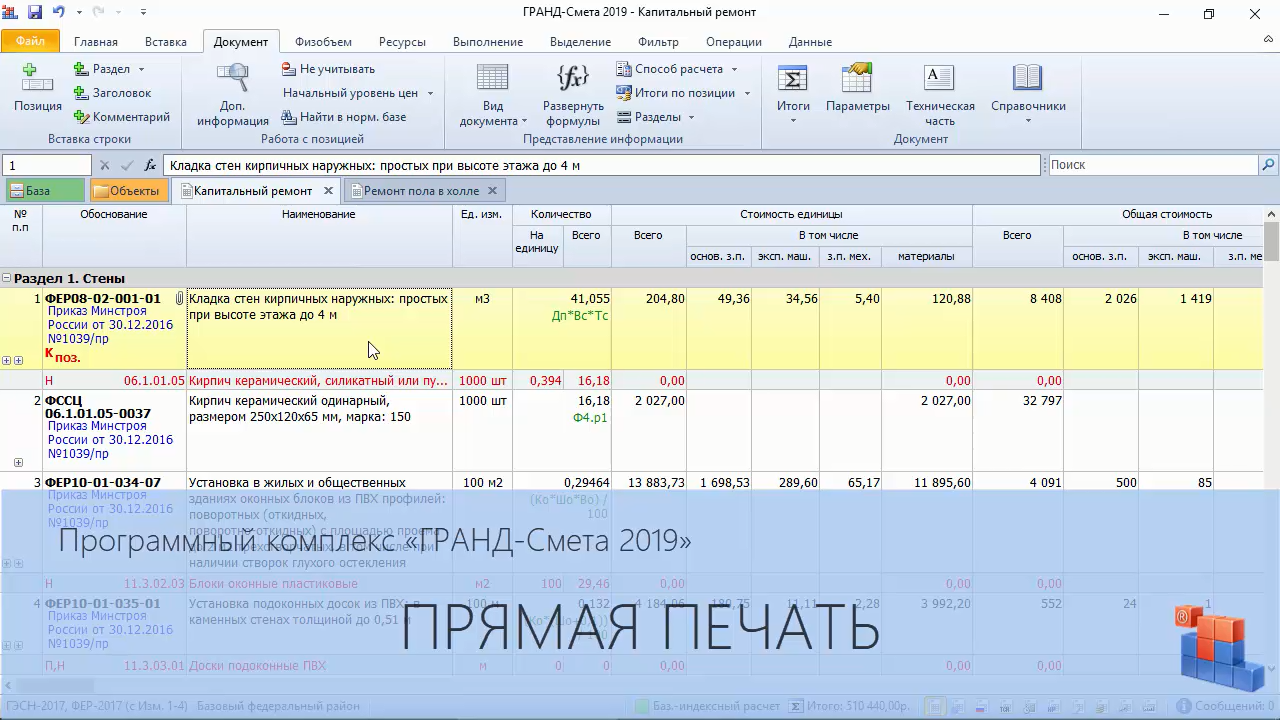The image size is (1280, 720).
Task: Collapse Раздел 1. Стены section
Action: click(7, 279)
